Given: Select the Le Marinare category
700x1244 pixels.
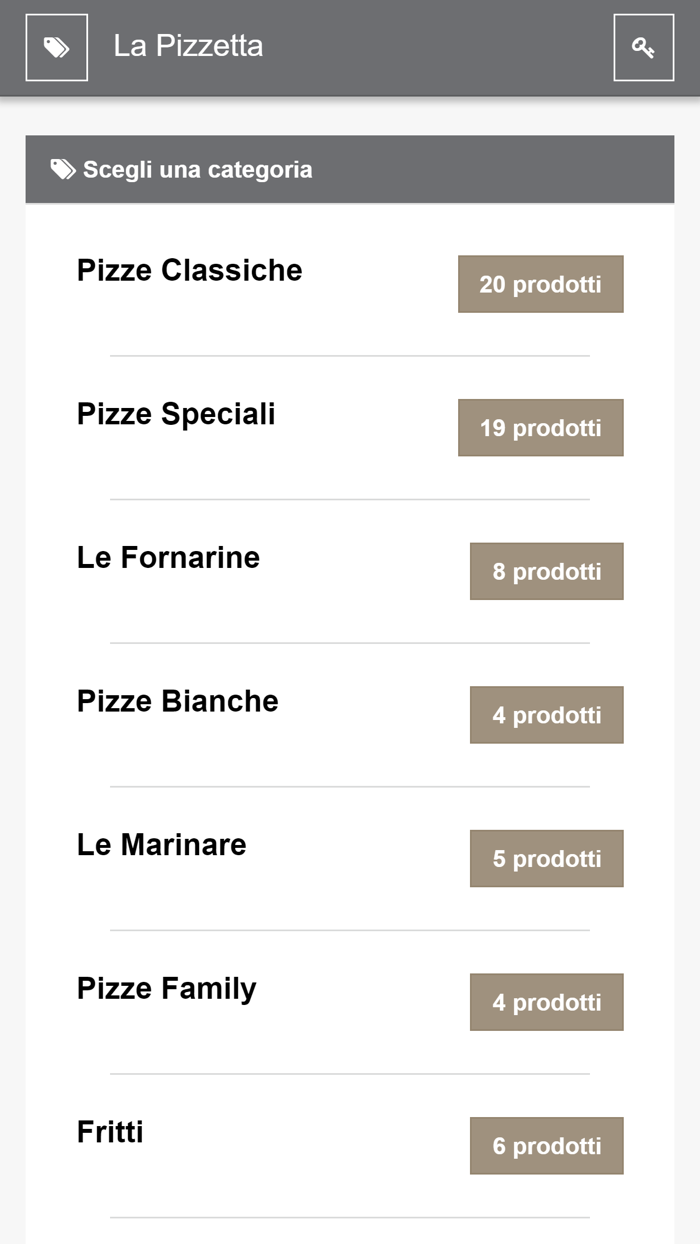Looking at the screenshot, I should (161, 845).
